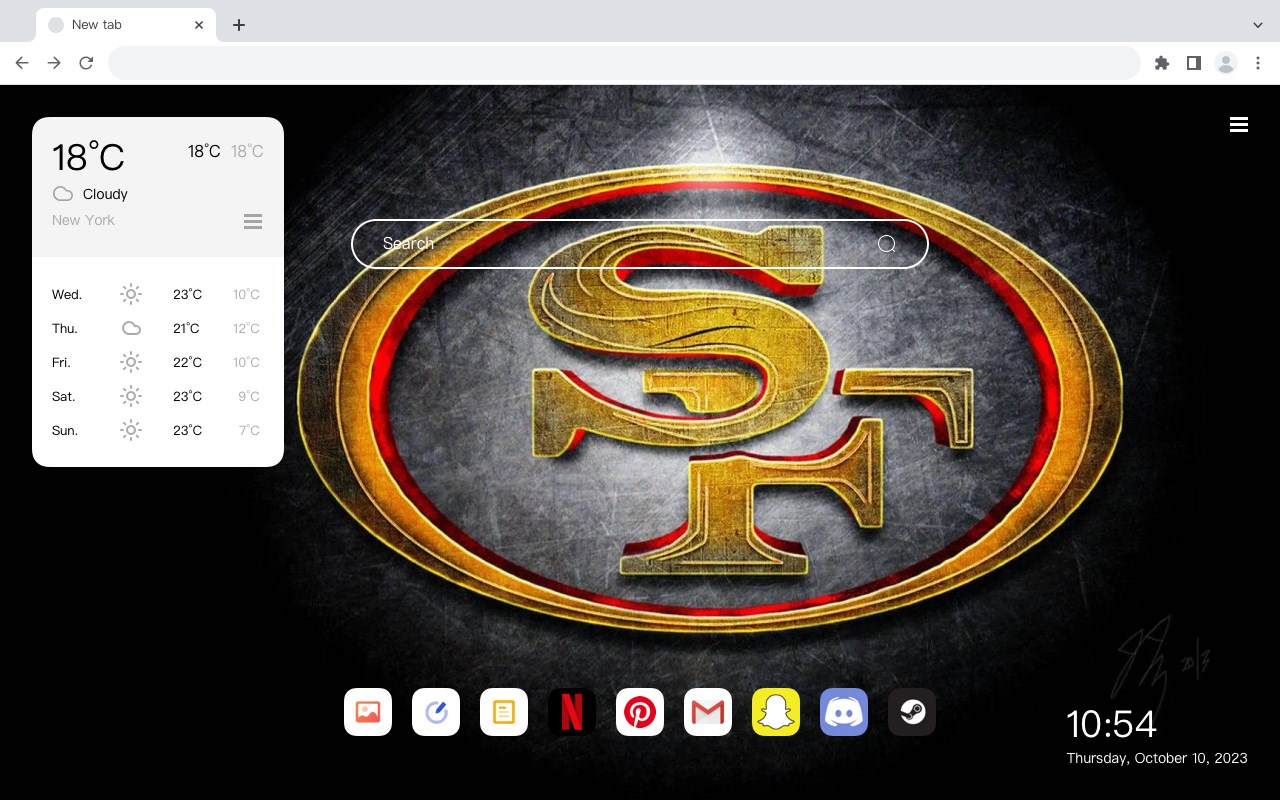Viewport: 1280px width, 800px height.
Task: Open the Steam shortcut
Action: click(912, 712)
